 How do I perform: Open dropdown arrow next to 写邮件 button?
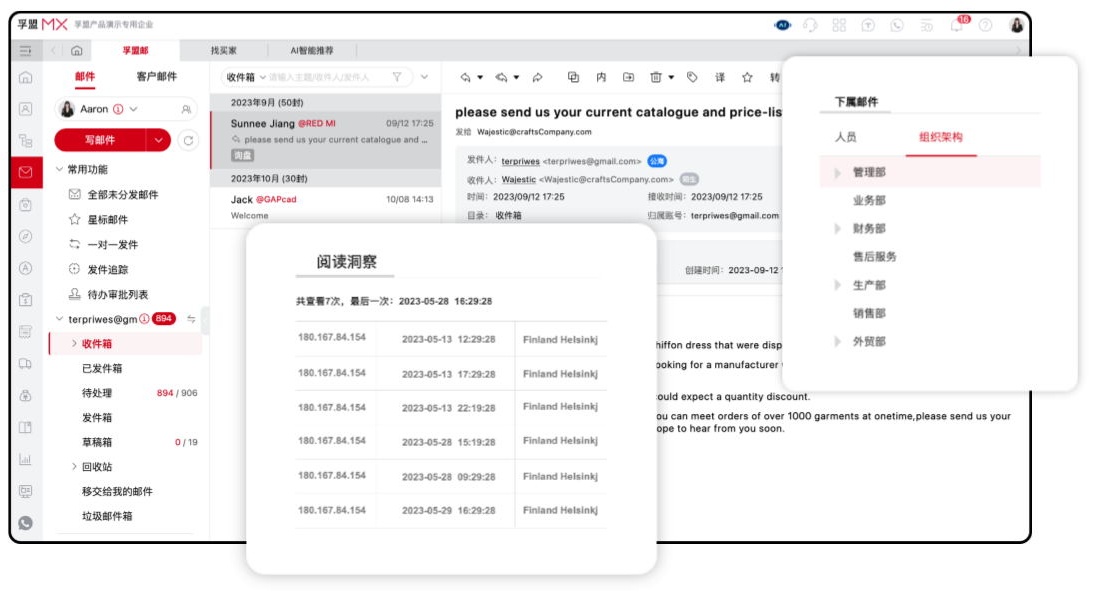tap(159, 140)
